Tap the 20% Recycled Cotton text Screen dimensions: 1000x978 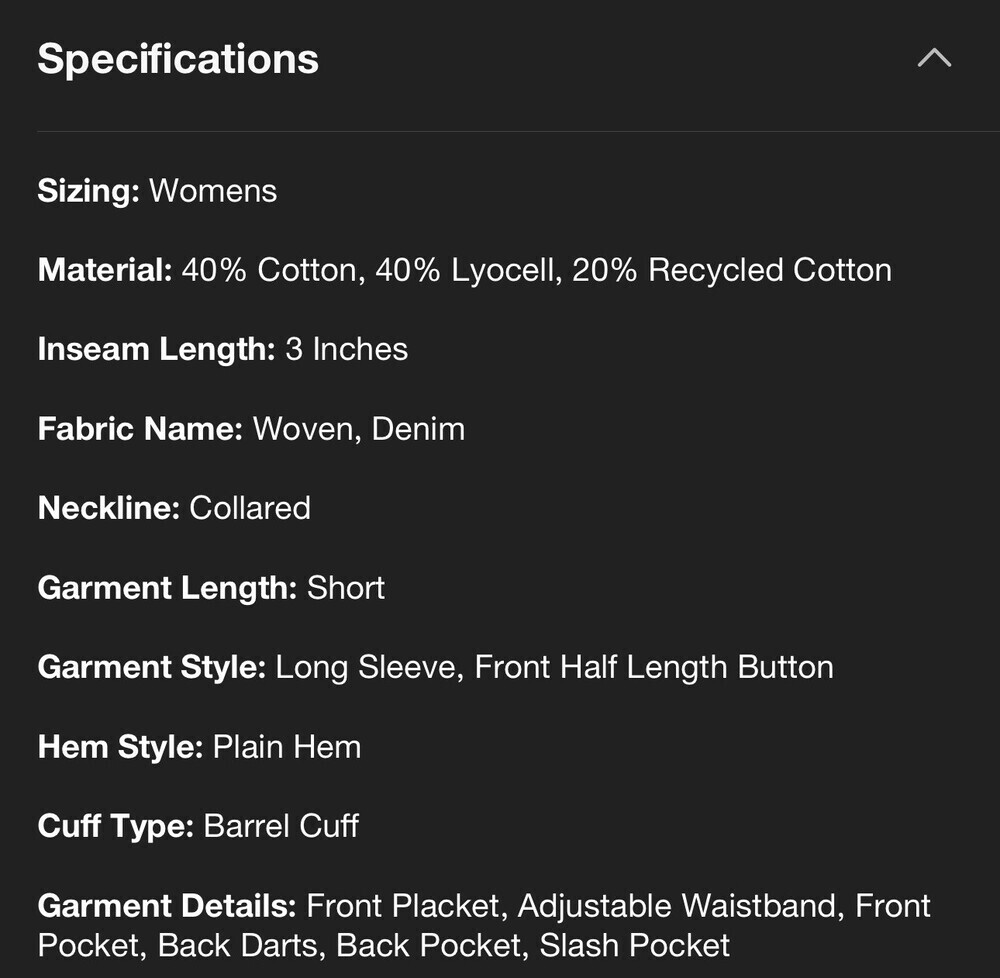[x=732, y=270]
